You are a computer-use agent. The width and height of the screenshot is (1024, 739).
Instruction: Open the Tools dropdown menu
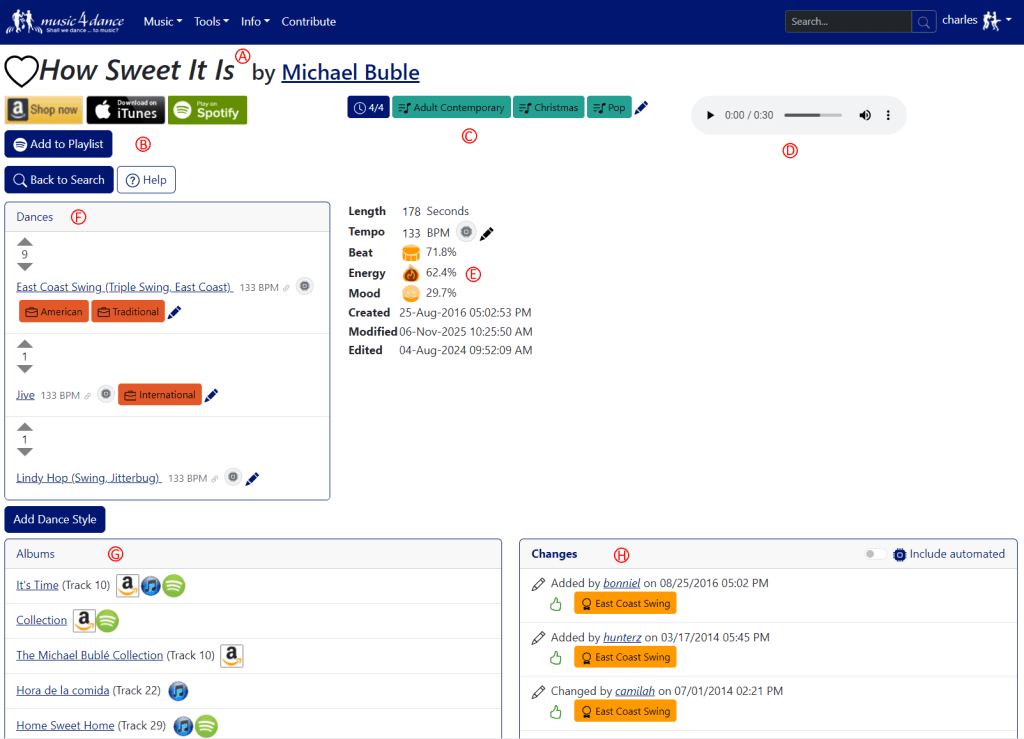pyautogui.click(x=211, y=22)
